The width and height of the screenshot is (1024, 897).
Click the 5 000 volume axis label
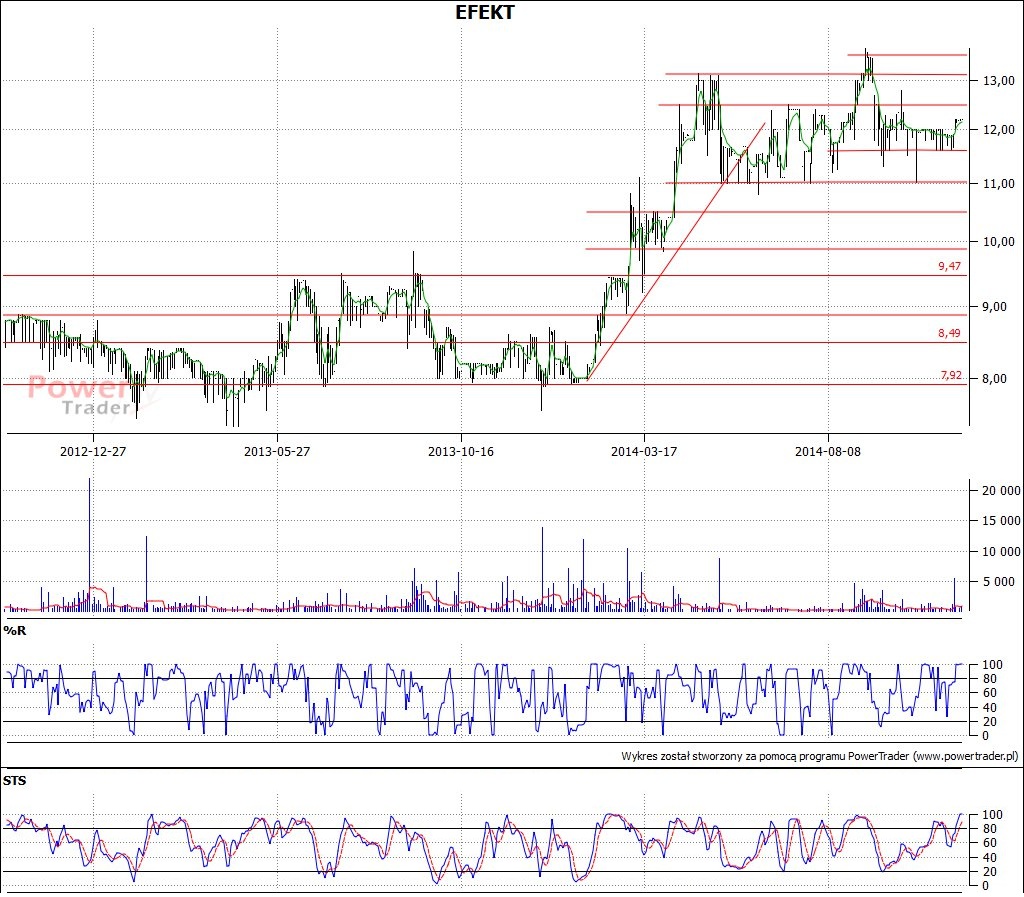coord(999,582)
